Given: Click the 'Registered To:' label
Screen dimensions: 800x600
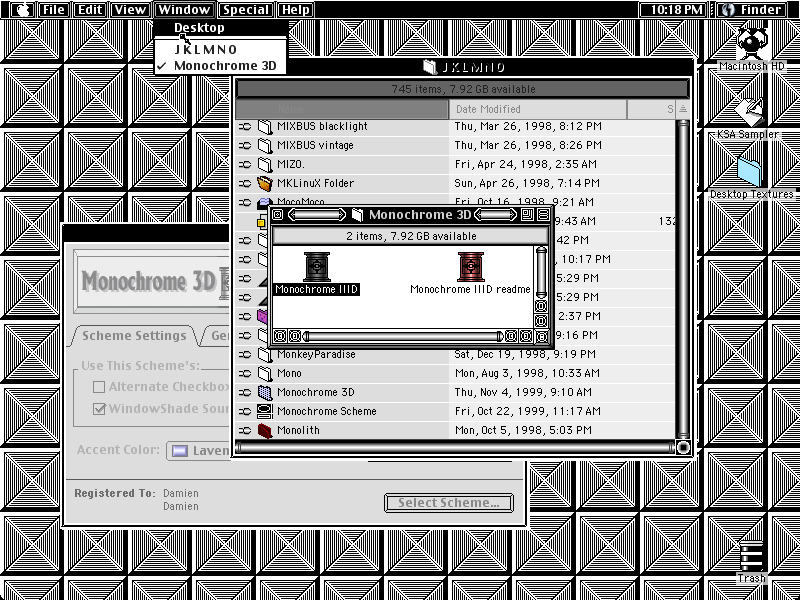Looking at the screenshot, I should pos(114,493).
